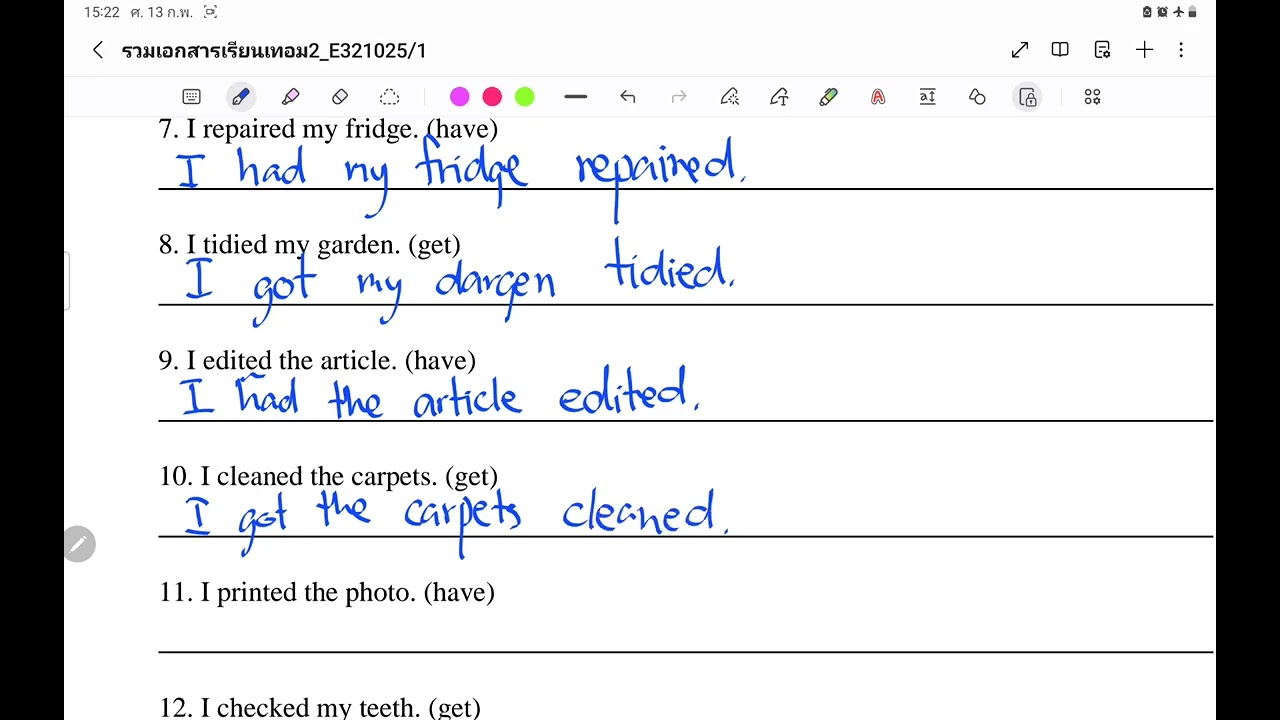This screenshot has height=720, width=1280.
Task: Undo the last stroke
Action: 628,97
